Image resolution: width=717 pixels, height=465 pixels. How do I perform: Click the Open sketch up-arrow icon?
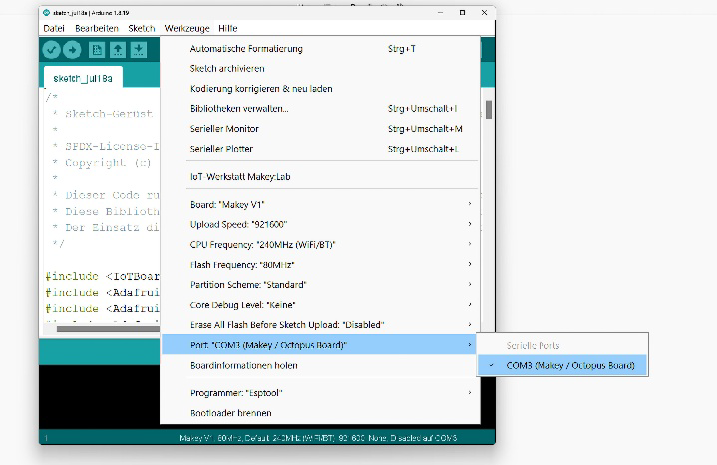pyautogui.click(x=118, y=50)
